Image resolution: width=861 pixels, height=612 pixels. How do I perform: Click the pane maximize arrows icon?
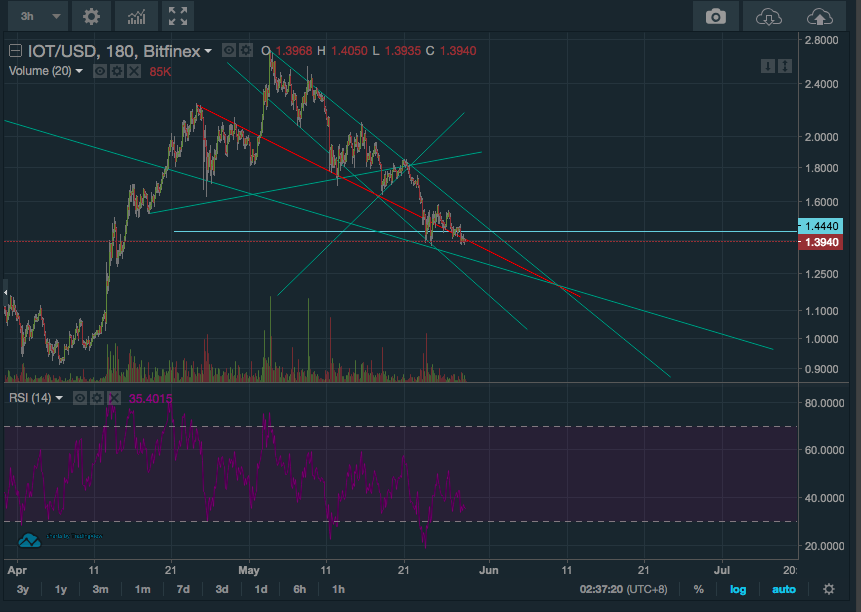click(785, 66)
